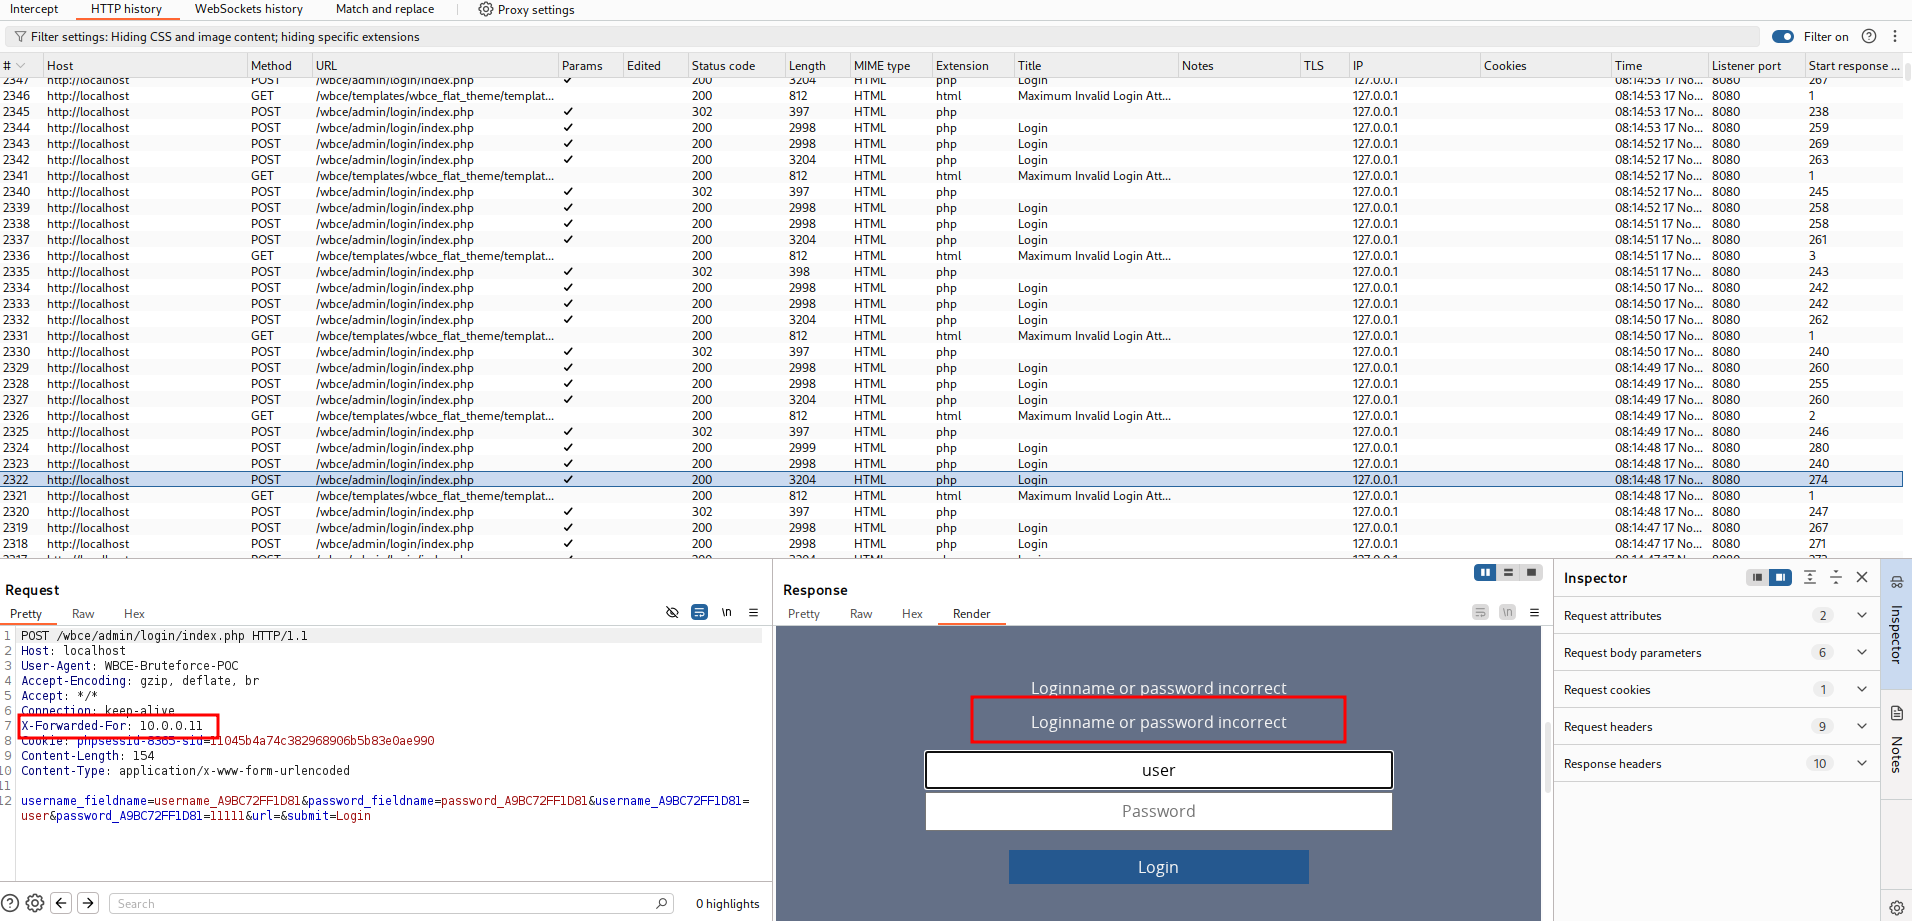Click the rendered username field
Image resolution: width=1912 pixels, height=921 pixels.
coord(1159,770)
